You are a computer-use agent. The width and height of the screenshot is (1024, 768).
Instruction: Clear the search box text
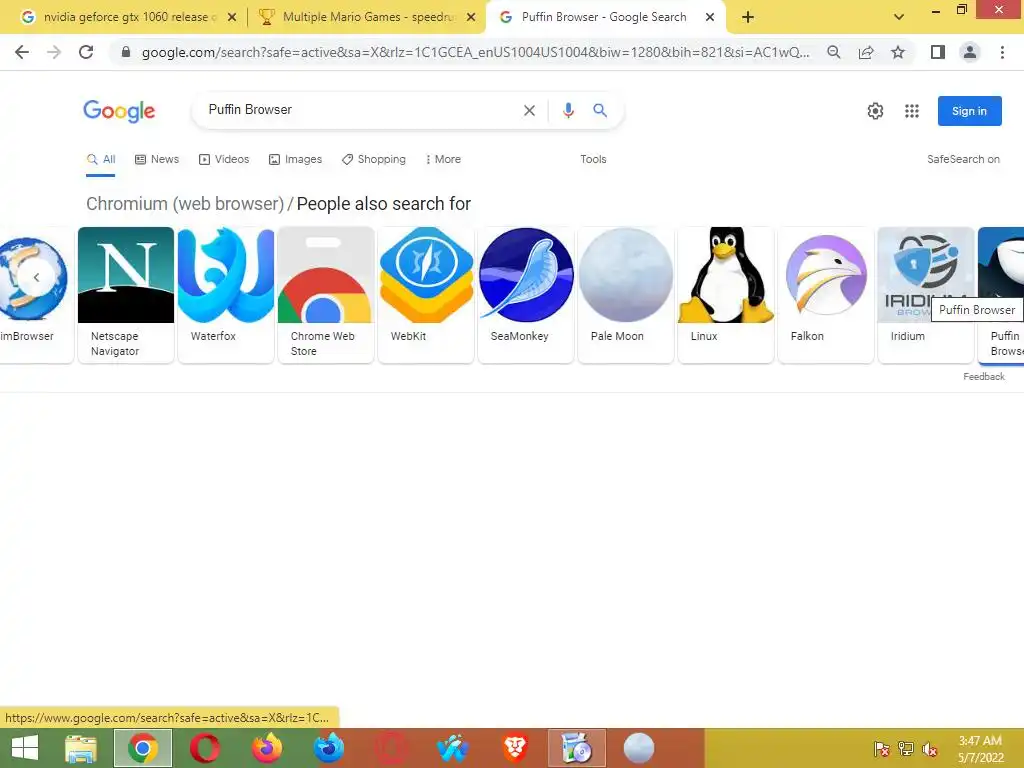coord(529,110)
